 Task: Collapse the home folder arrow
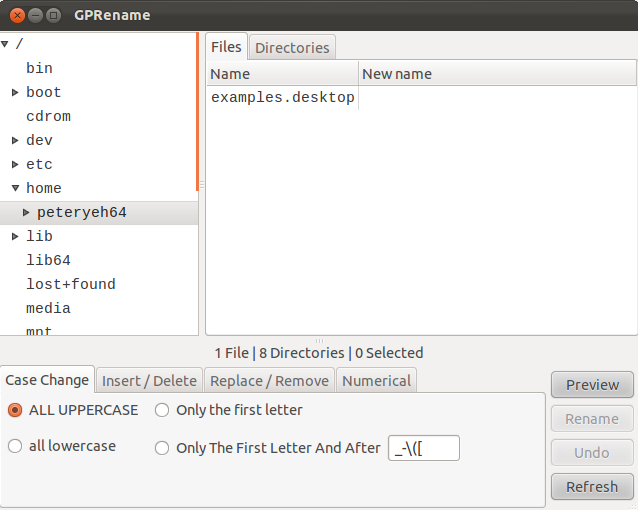tap(15, 188)
